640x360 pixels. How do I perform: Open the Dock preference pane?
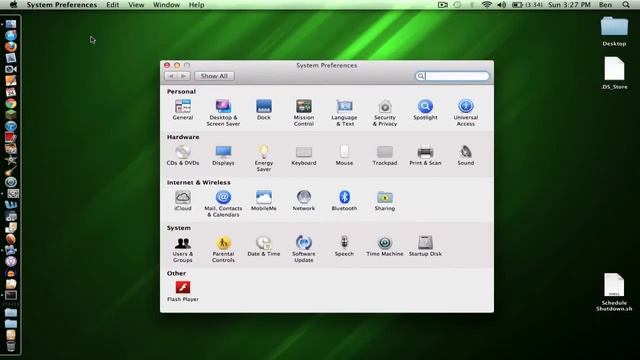pos(264,109)
